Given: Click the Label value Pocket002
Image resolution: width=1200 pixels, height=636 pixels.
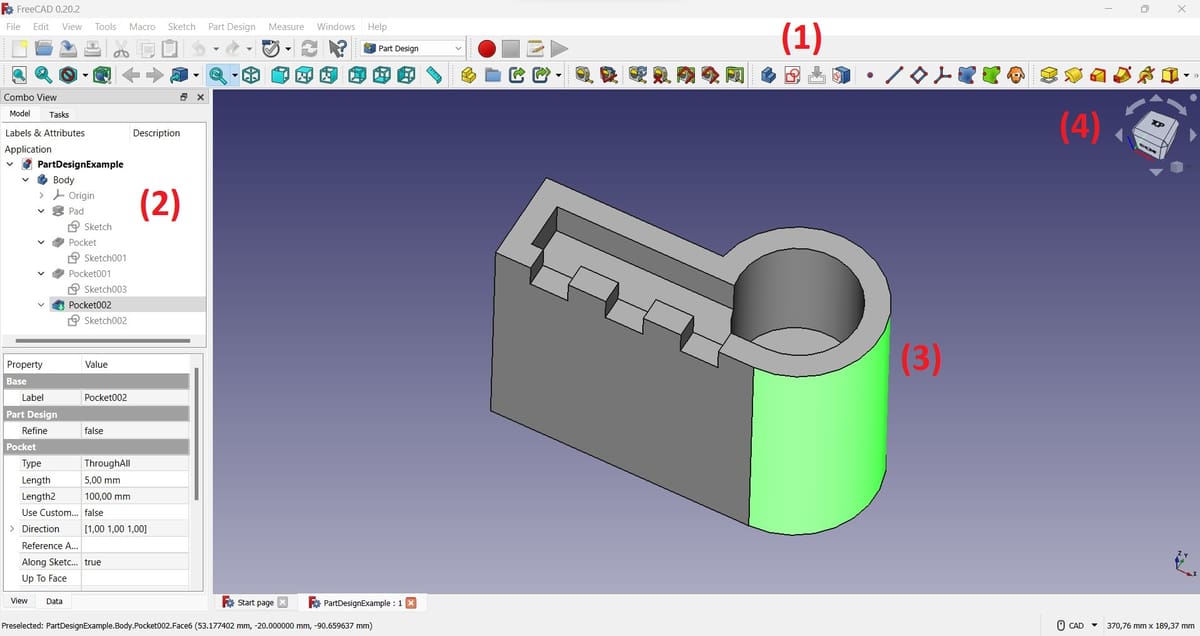Looking at the screenshot, I should (x=134, y=398).
